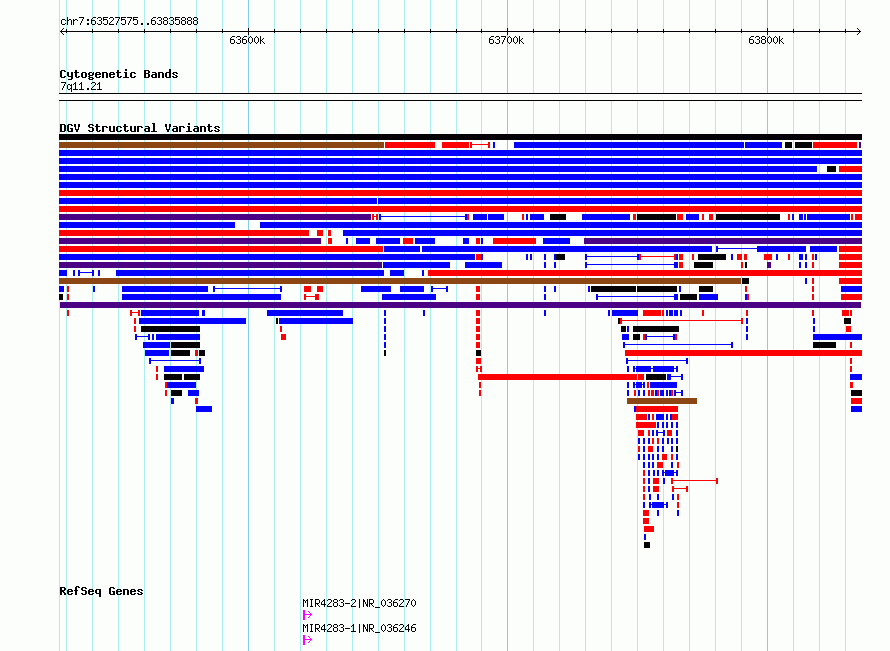Open the DGV Structural Variants track title
The width and height of the screenshot is (890, 651).
point(140,128)
